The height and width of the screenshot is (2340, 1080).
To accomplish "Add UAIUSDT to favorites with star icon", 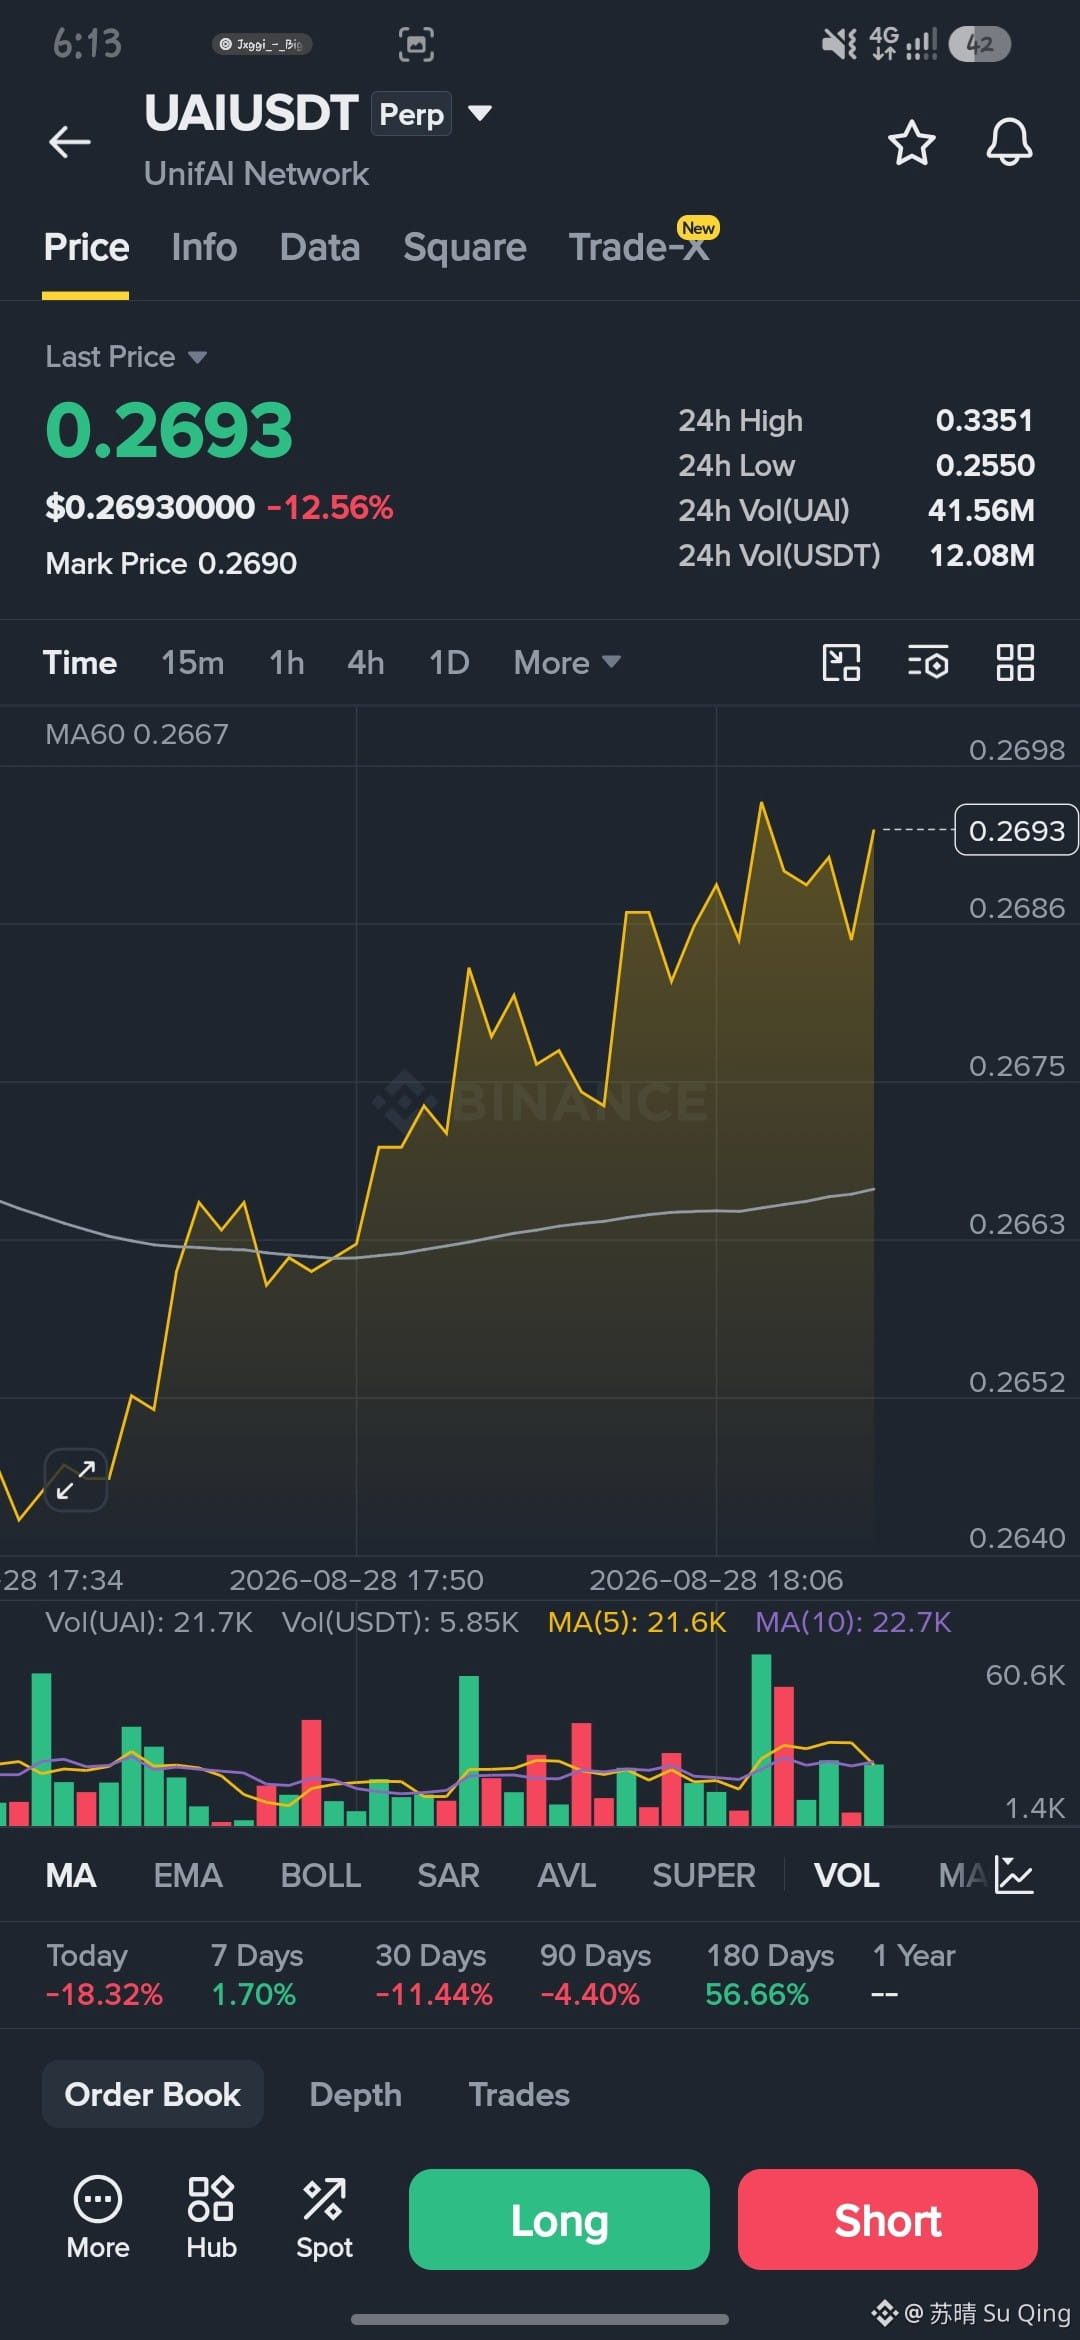I will (x=912, y=142).
